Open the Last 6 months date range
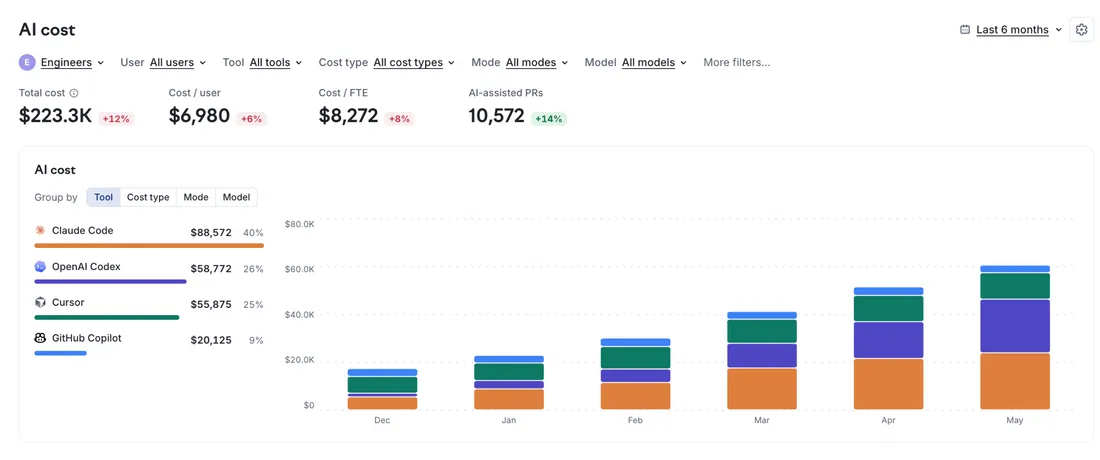 1019,29
